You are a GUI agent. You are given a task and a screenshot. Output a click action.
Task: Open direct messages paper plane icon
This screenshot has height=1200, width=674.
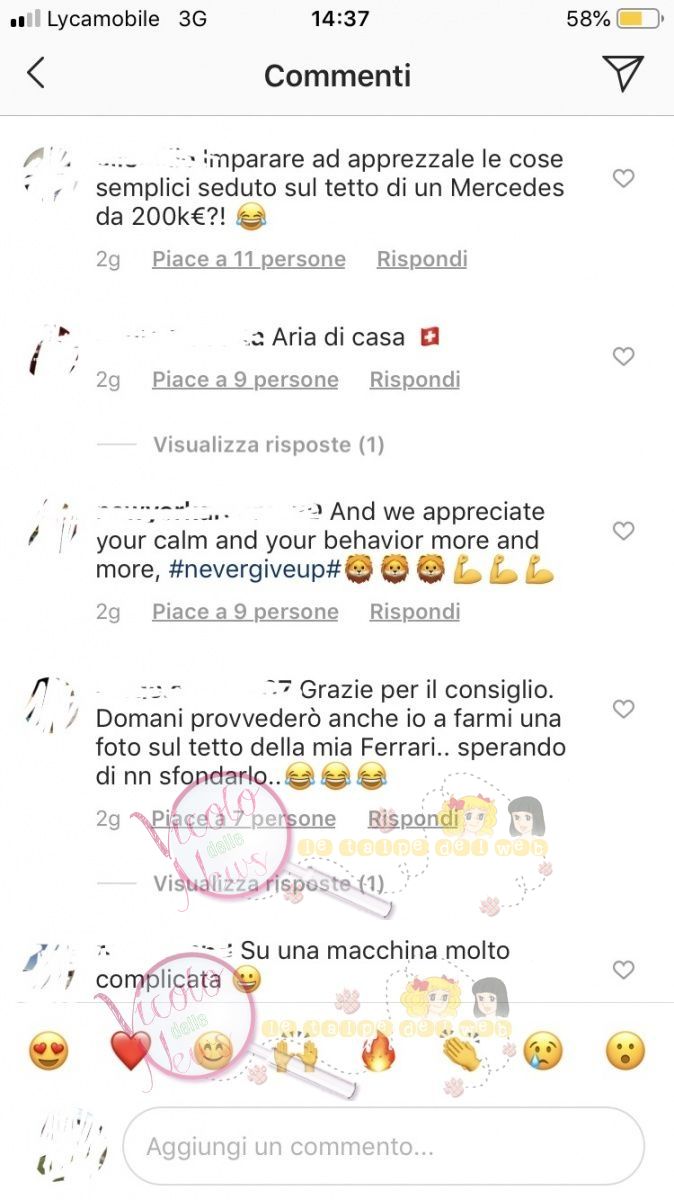pyautogui.click(x=622, y=73)
